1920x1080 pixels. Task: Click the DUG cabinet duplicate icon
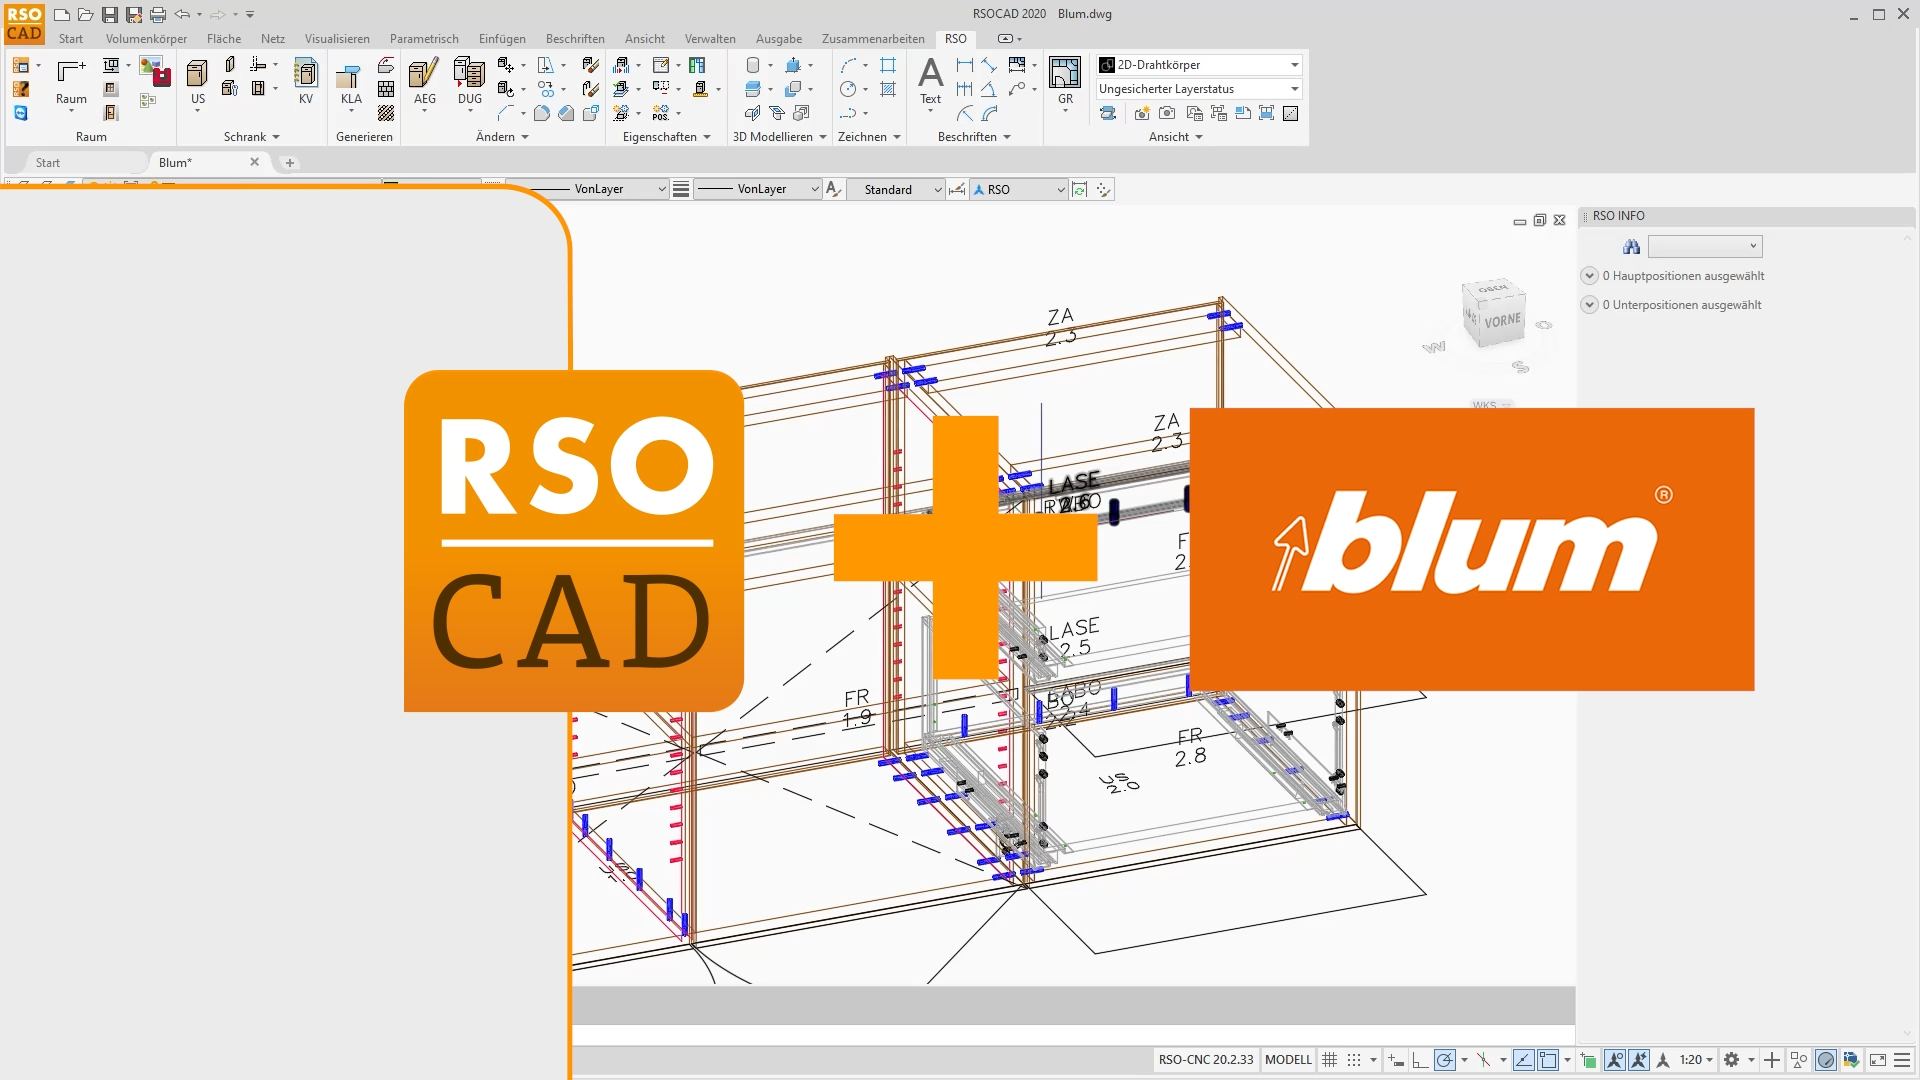[x=469, y=74]
